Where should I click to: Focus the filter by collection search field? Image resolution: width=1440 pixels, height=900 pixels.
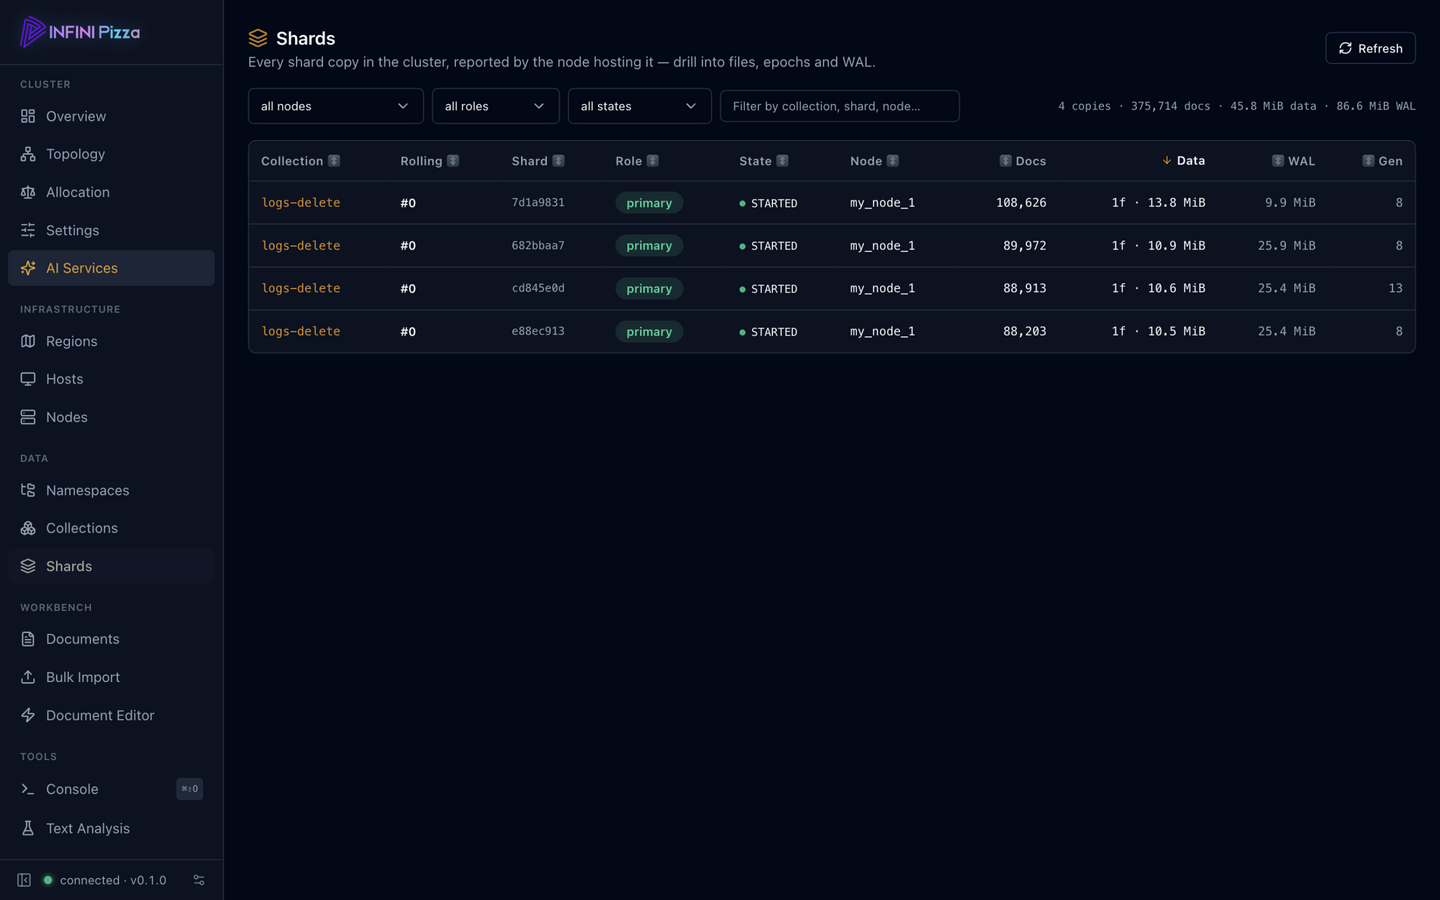coord(840,106)
